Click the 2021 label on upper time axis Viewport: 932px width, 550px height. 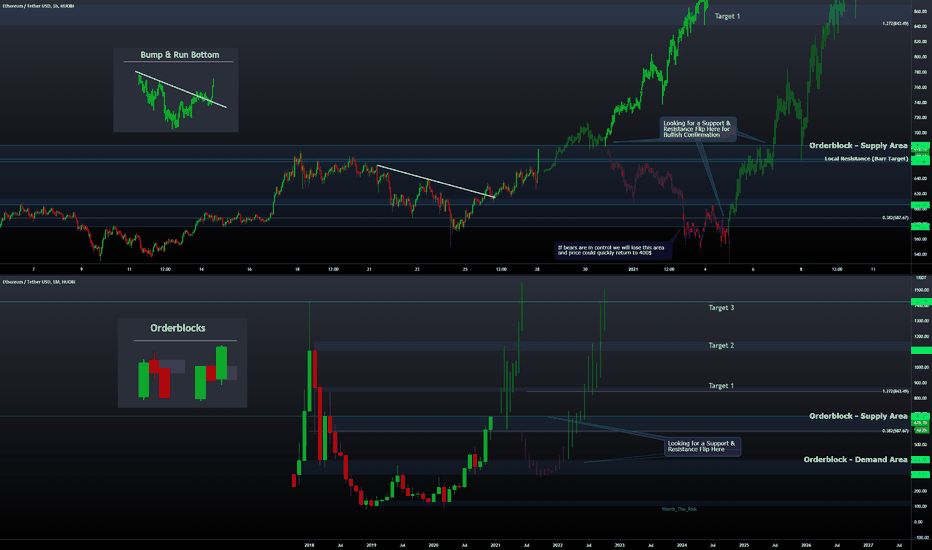[633, 269]
